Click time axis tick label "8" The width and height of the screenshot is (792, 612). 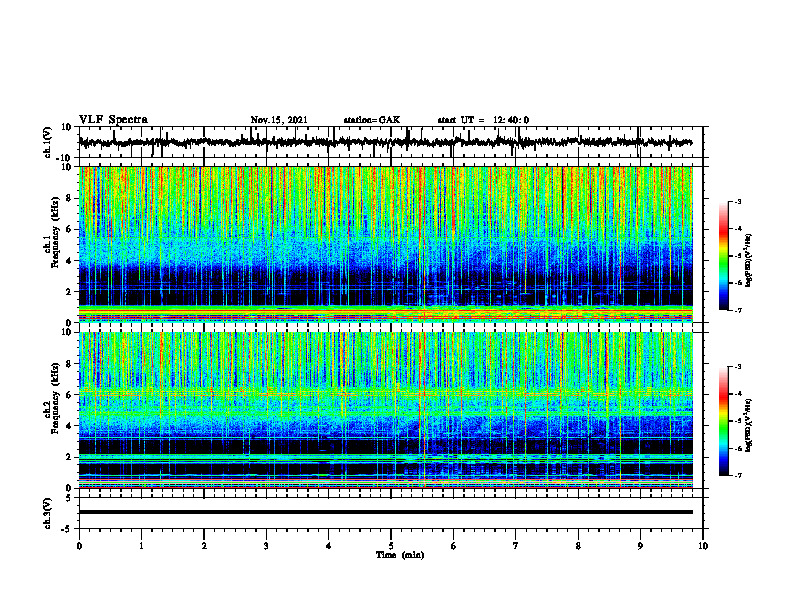point(578,546)
